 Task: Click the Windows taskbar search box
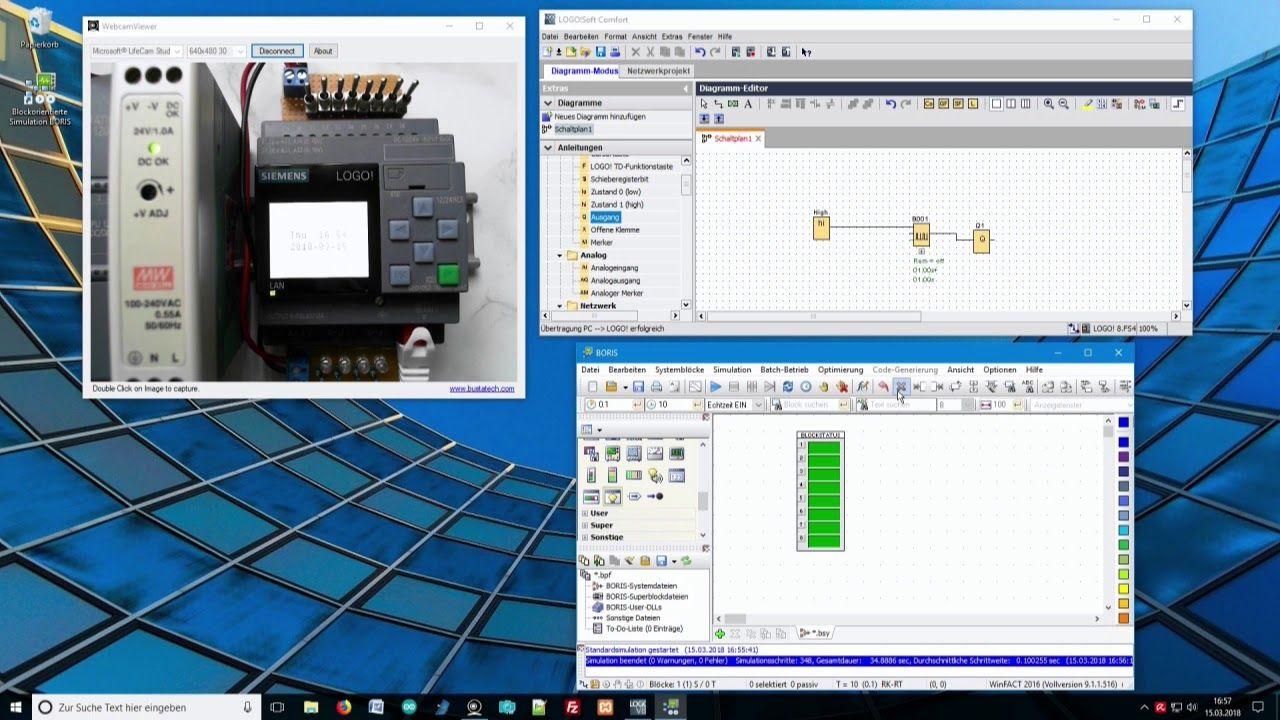click(x=147, y=707)
